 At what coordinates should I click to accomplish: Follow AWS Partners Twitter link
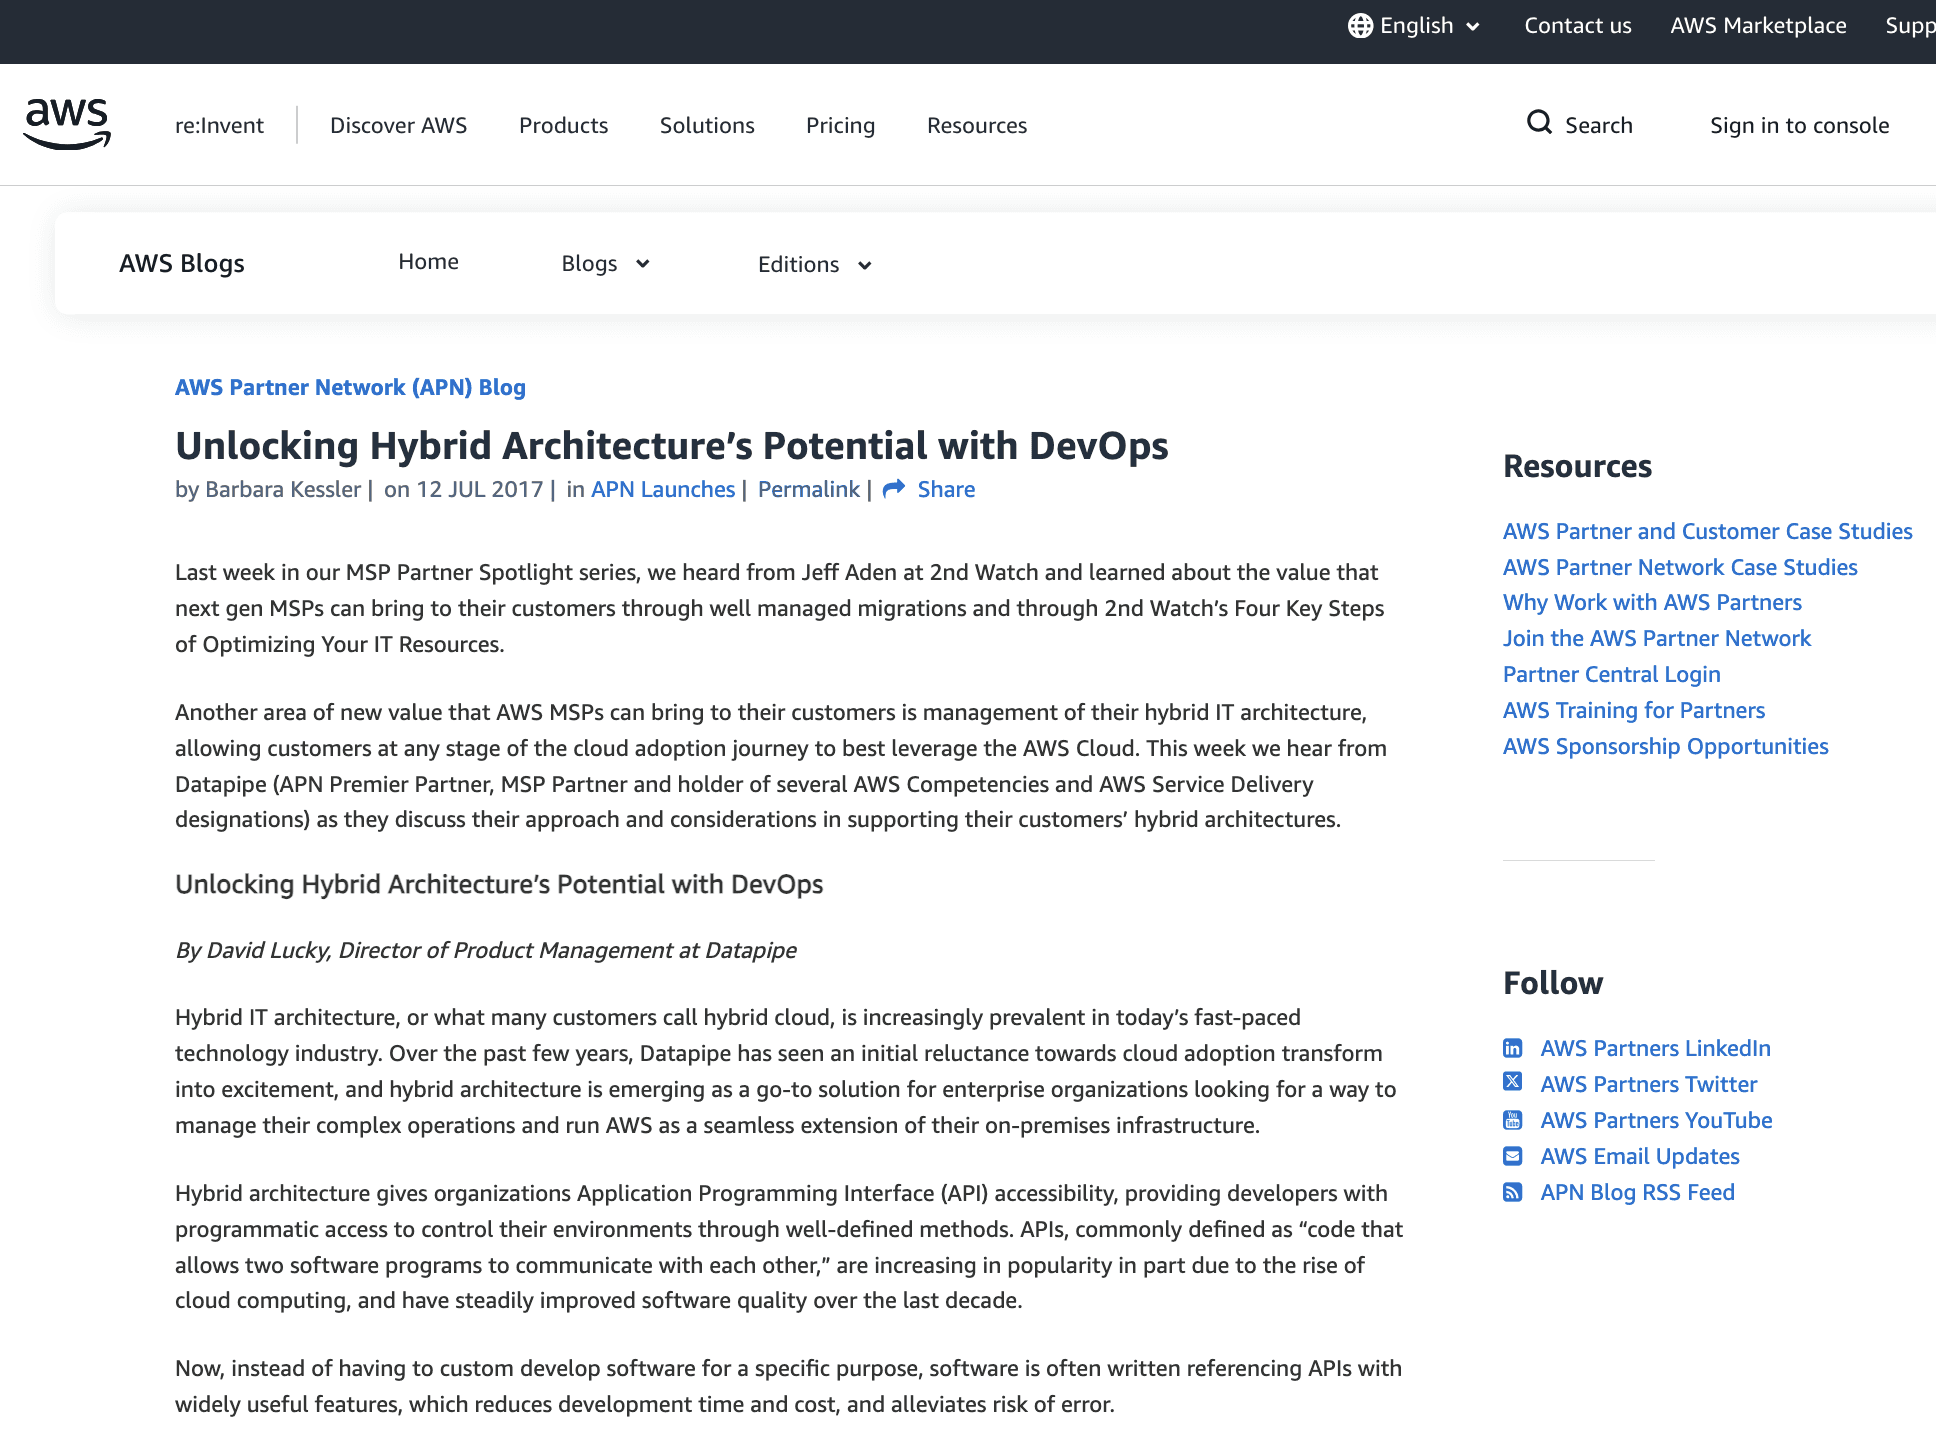(1649, 1084)
